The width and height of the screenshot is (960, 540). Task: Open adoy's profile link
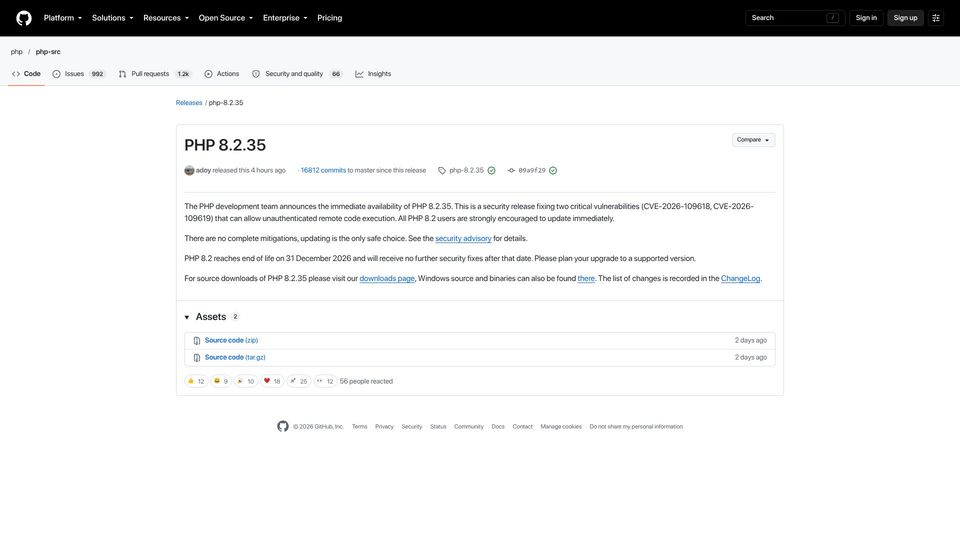(203, 170)
